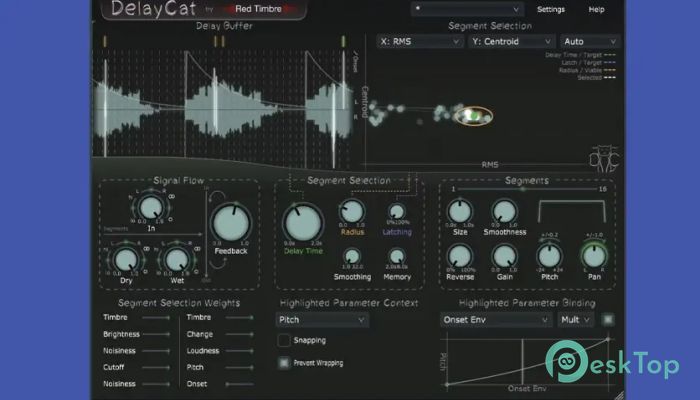The width and height of the screenshot is (700, 400).
Task: Select the Smoothness knob
Action: (505, 211)
